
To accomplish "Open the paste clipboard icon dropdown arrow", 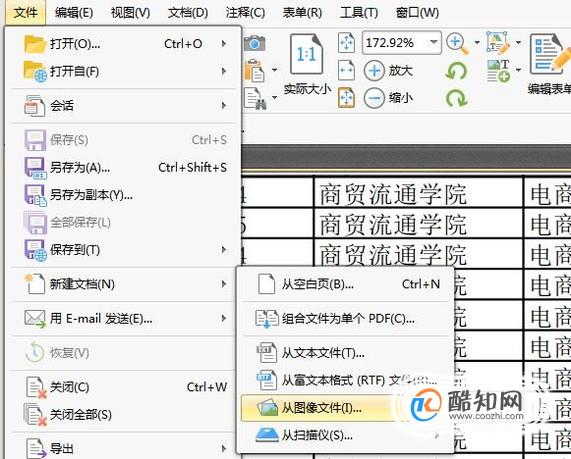I will (x=275, y=70).
